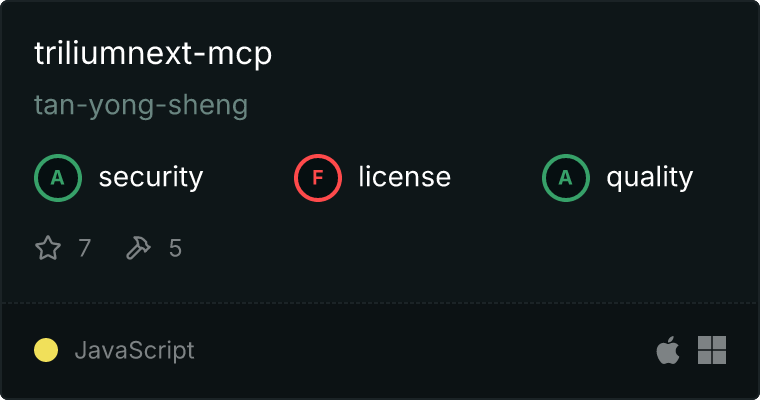The width and height of the screenshot is (760, 400).
Task: Click the star count 7
Action: point(84,248)
